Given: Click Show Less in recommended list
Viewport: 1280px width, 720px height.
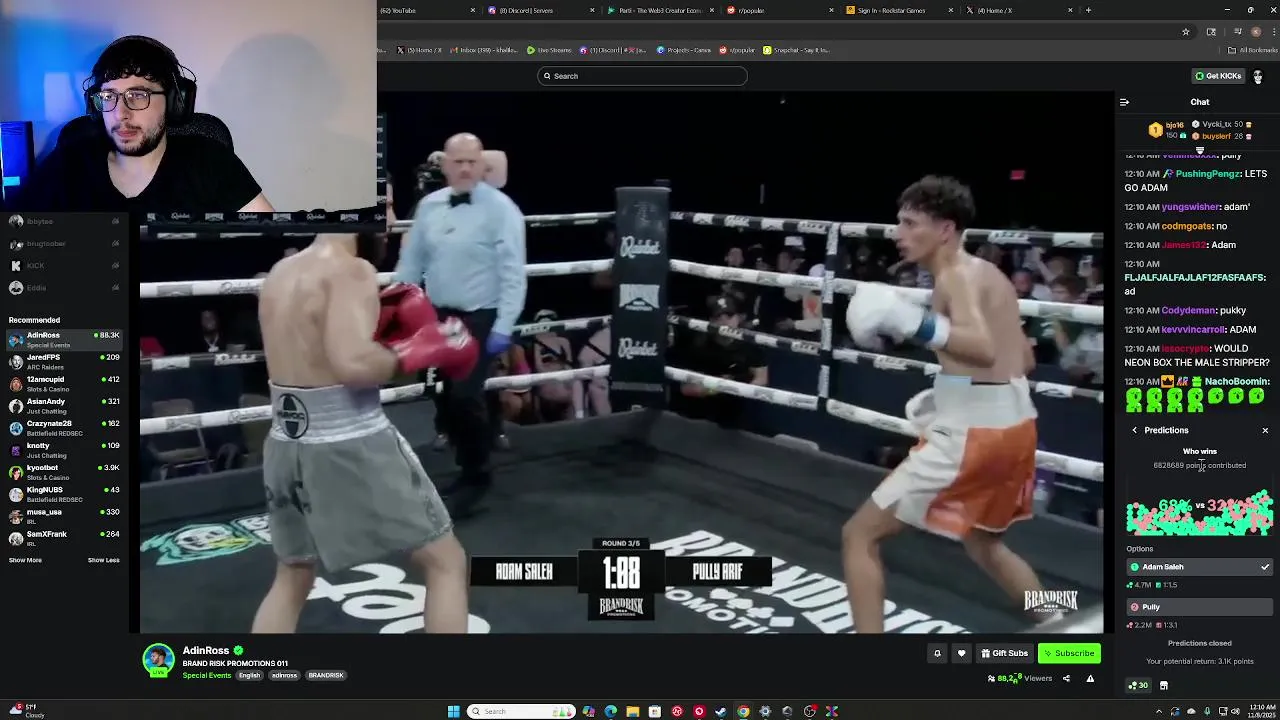Looking at the screenshot, I should tap(103, 560).
